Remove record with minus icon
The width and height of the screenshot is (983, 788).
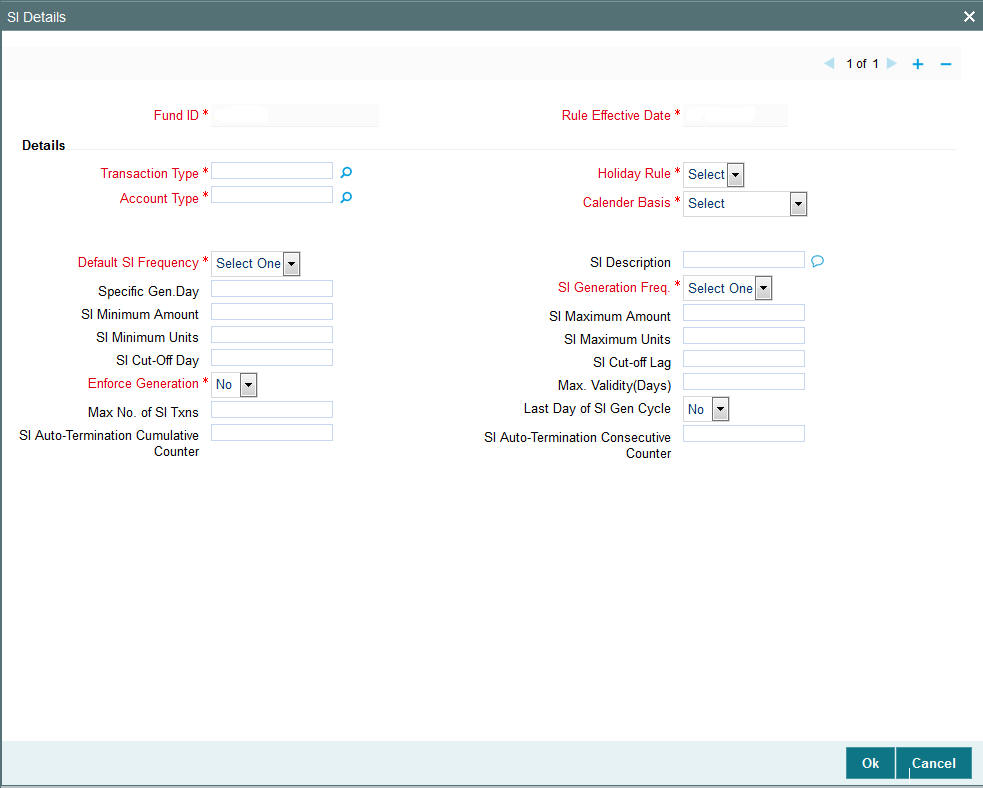coord(946,64)
